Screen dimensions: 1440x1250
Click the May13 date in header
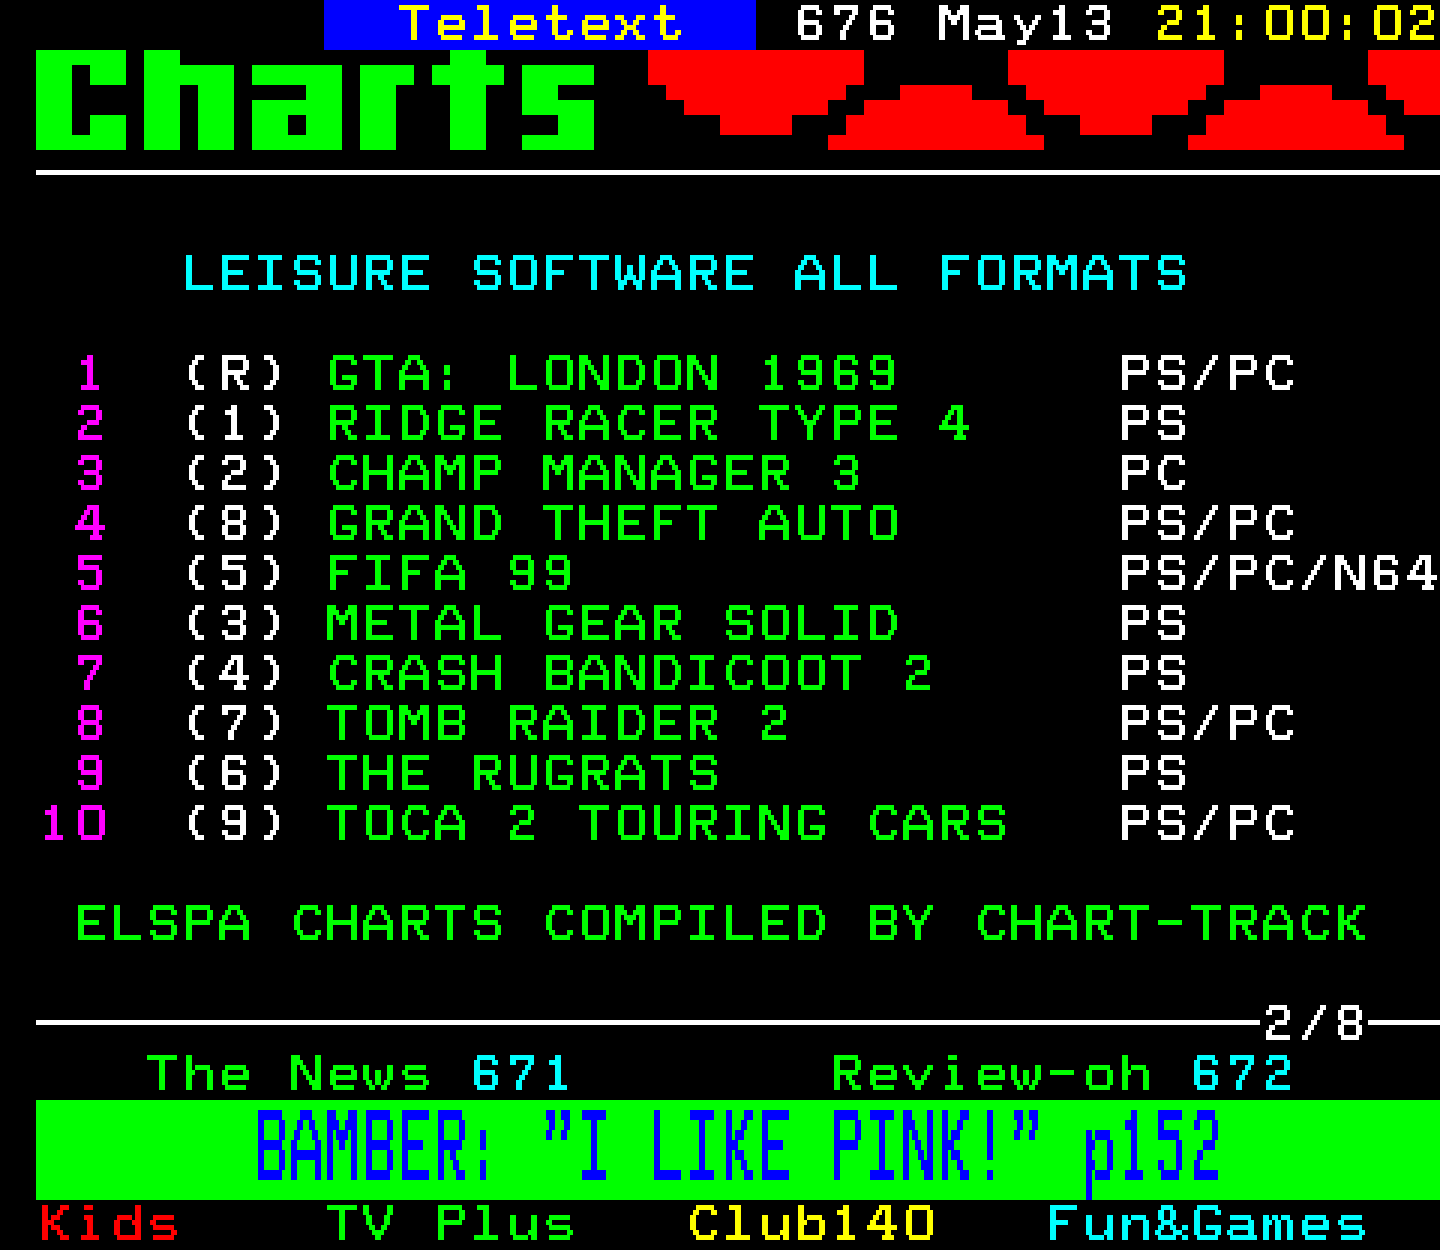point(1025,23)
